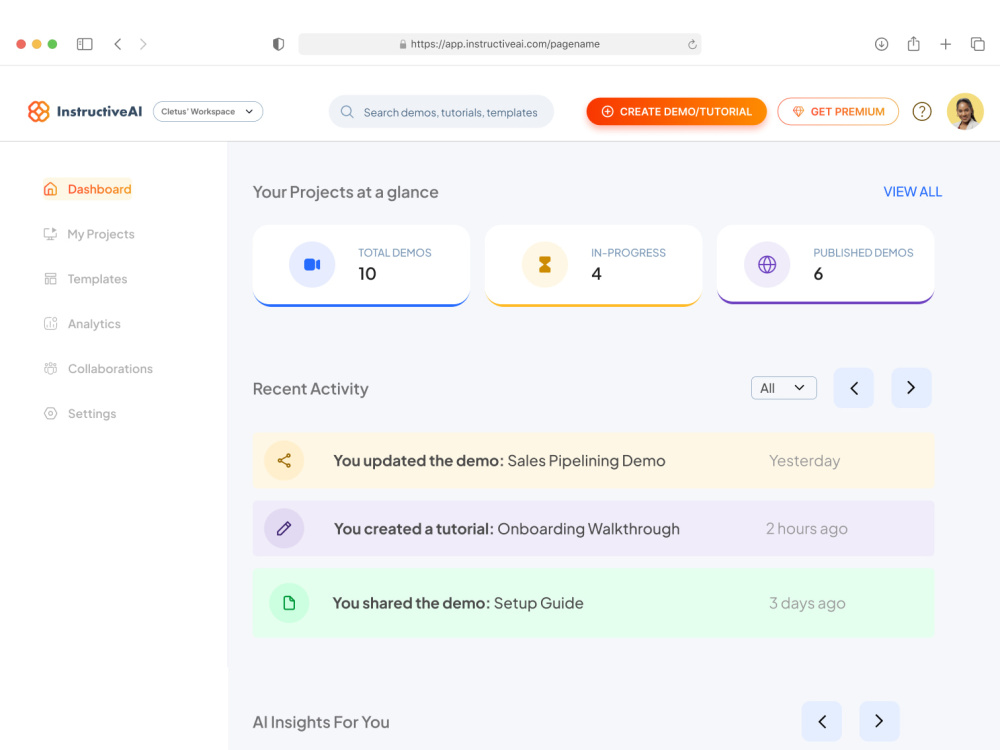Click the 3 days ago timestamp
This screenshot has width=1000, height=750.
tap(807, 603)
